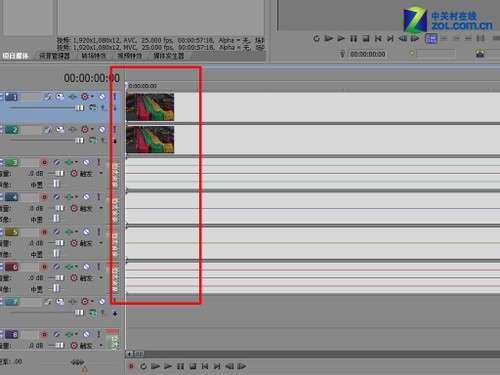The width and height of the screenshot is (500, 375).
Task: Click track 2 bypass motion blur icon
Action: pos(48,129)
